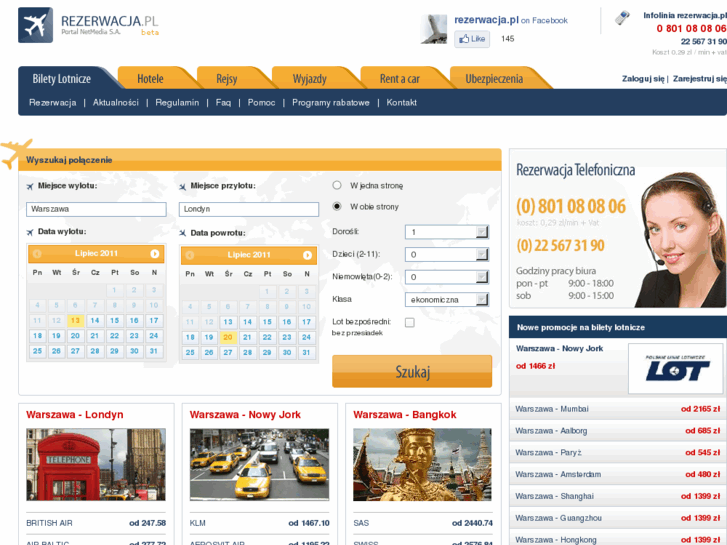Click the plane icon beside Data wylotu

pos(30,231)
